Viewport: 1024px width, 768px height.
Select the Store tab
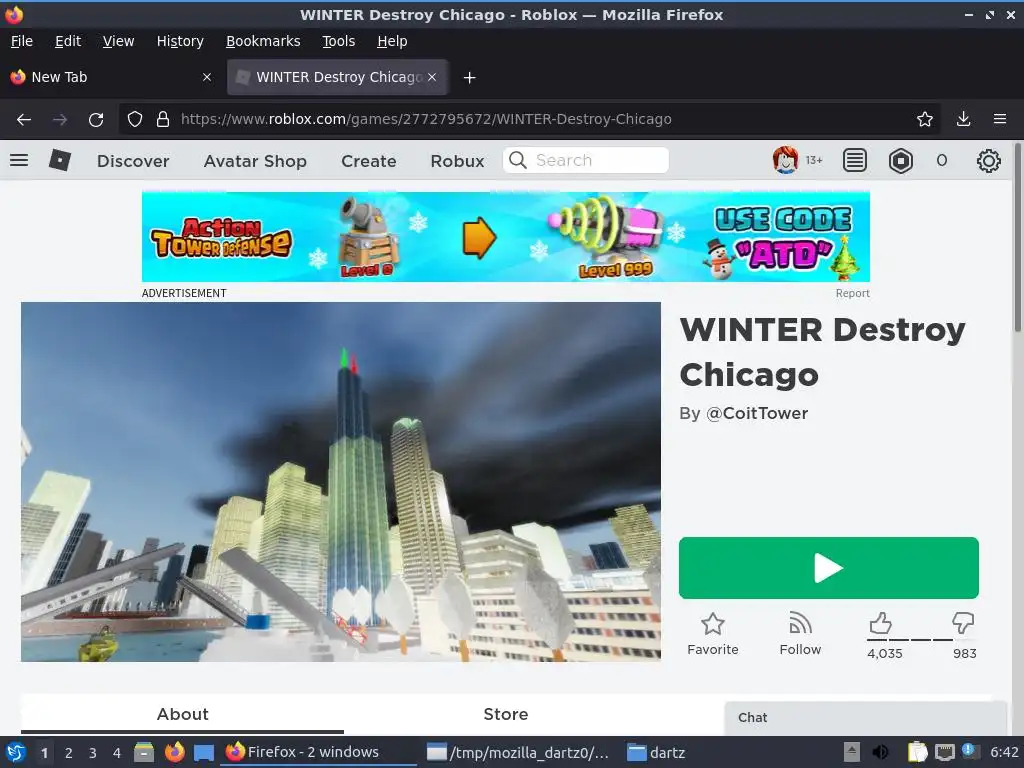[505, 714]
